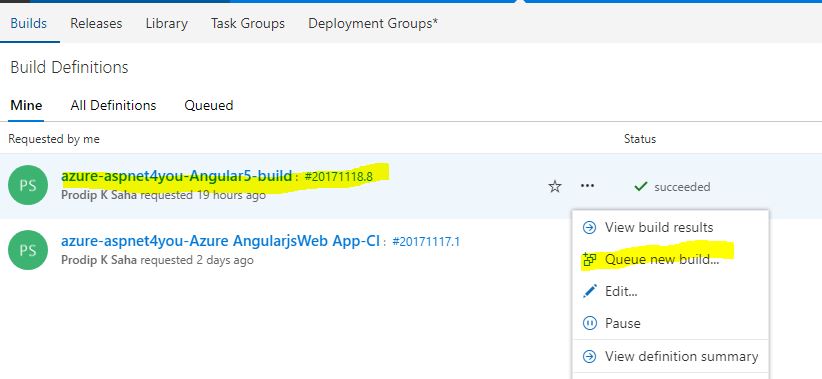Show the Queued builds tab

(209, 105)
